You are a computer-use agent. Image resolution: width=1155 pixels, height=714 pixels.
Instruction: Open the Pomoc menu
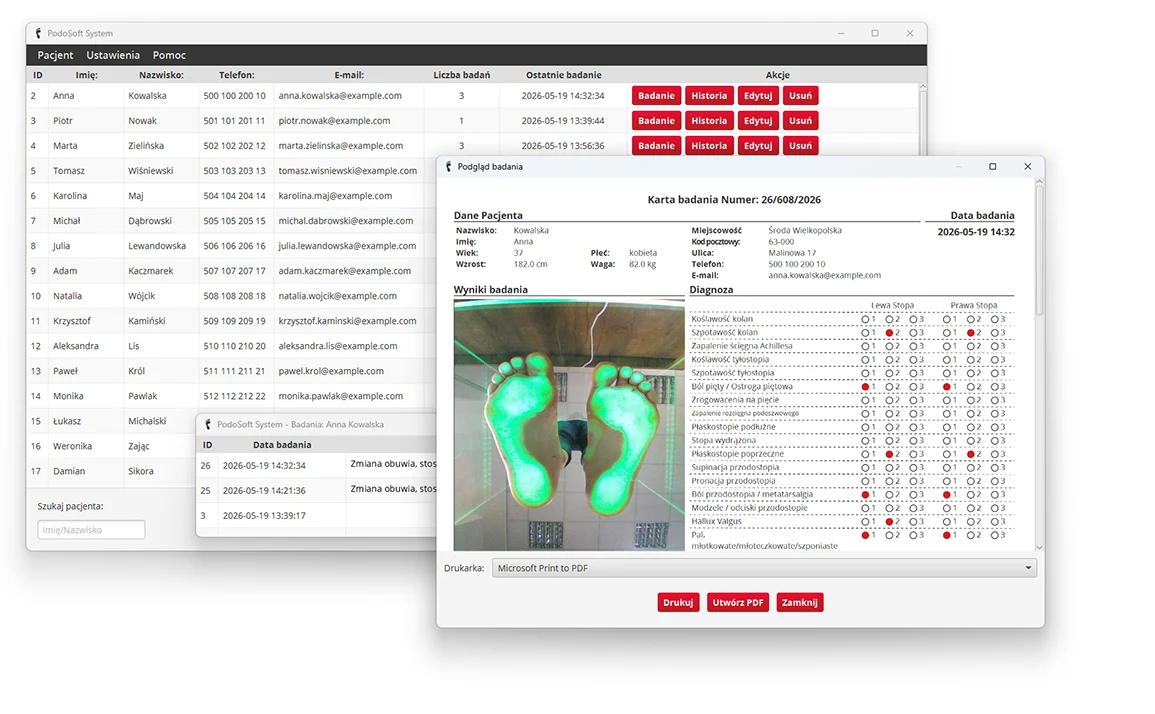169,55
